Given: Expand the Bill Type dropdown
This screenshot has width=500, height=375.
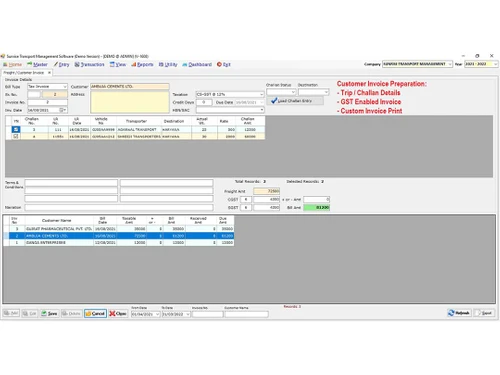Looking at the screenshot, I should (x=65, y=87).
